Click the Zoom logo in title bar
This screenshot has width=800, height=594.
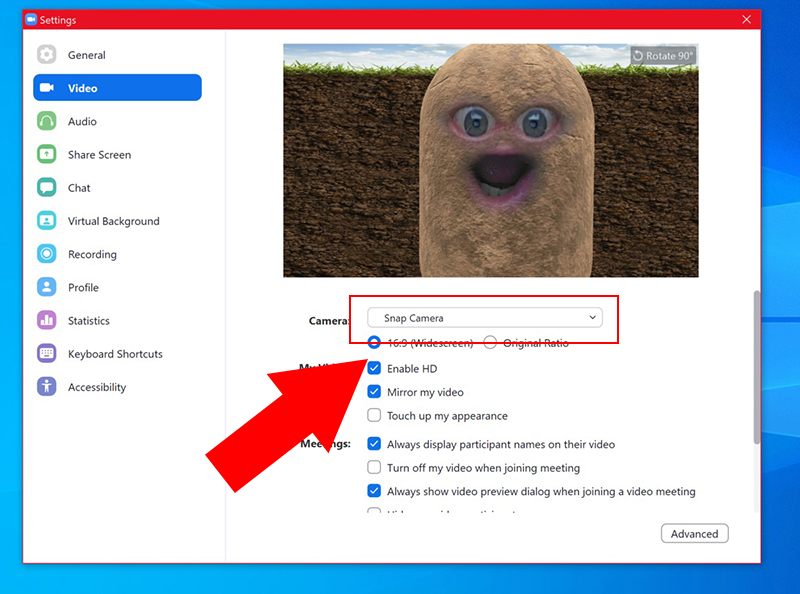(31, 19)
